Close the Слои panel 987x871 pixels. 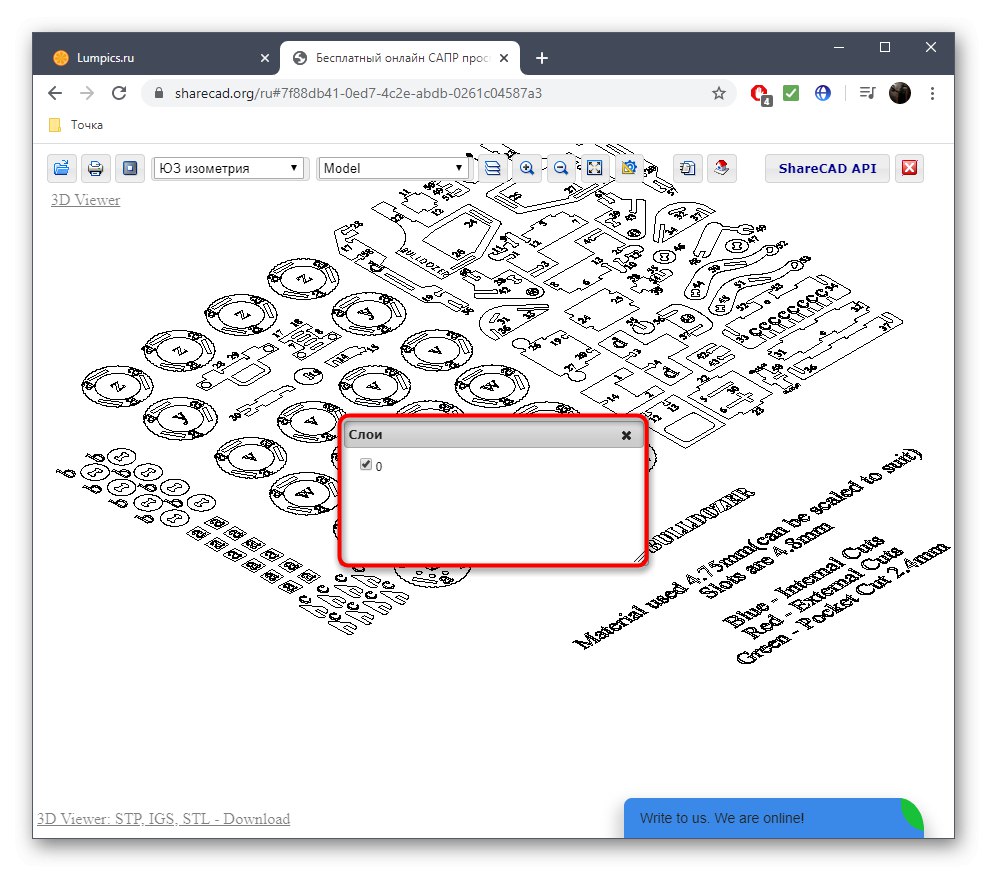[x=626, y=435]
